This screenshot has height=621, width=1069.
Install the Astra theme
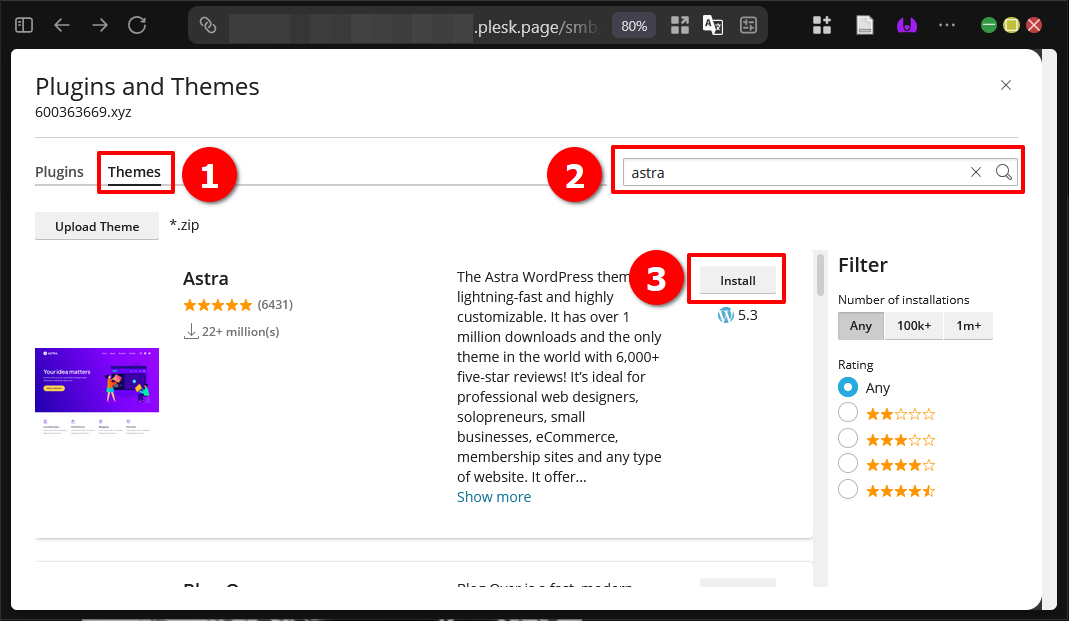pos(738,280)
